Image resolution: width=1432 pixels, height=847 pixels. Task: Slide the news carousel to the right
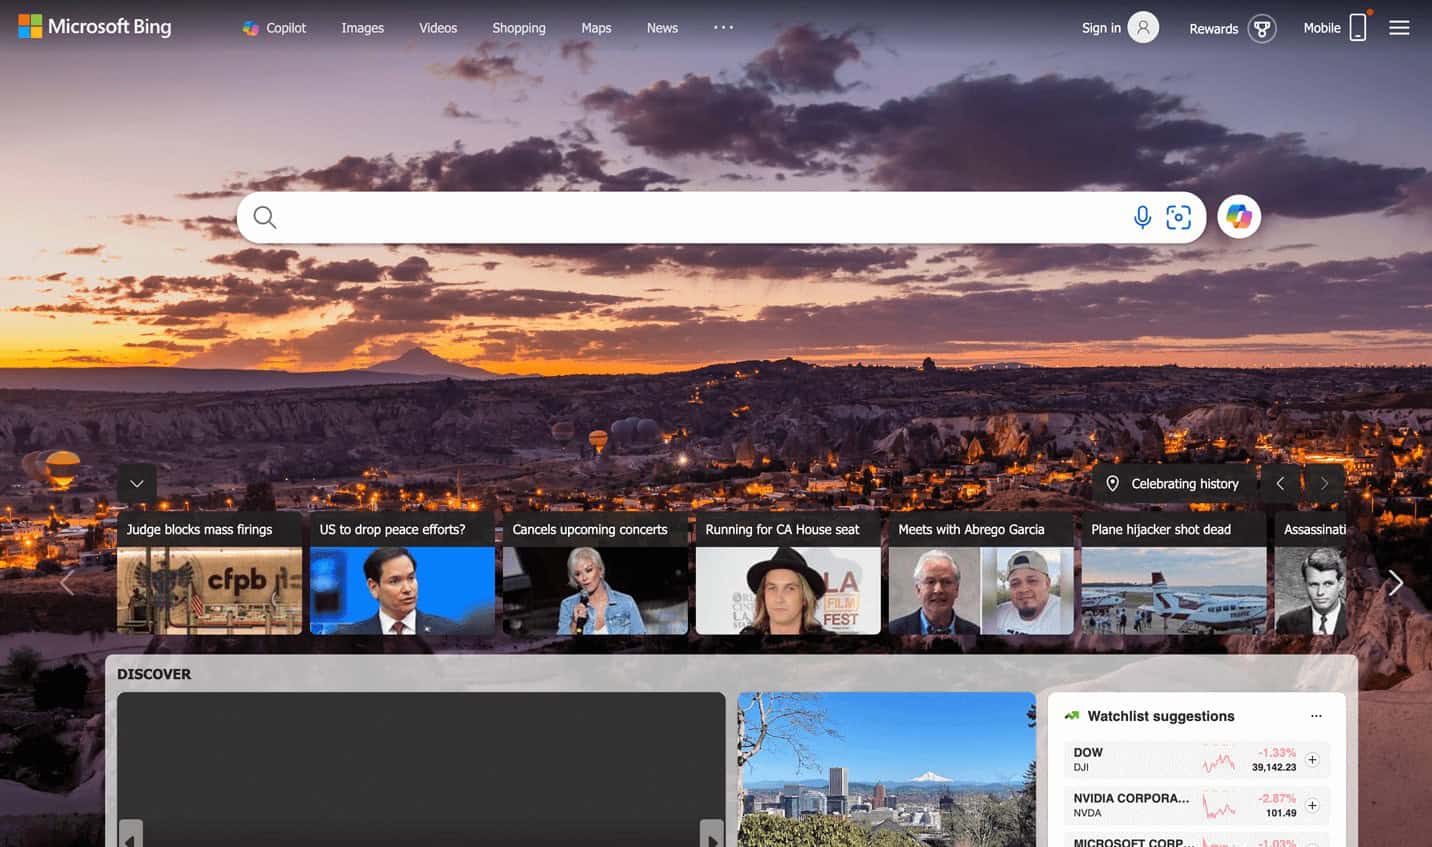(x=1395, y=582)
